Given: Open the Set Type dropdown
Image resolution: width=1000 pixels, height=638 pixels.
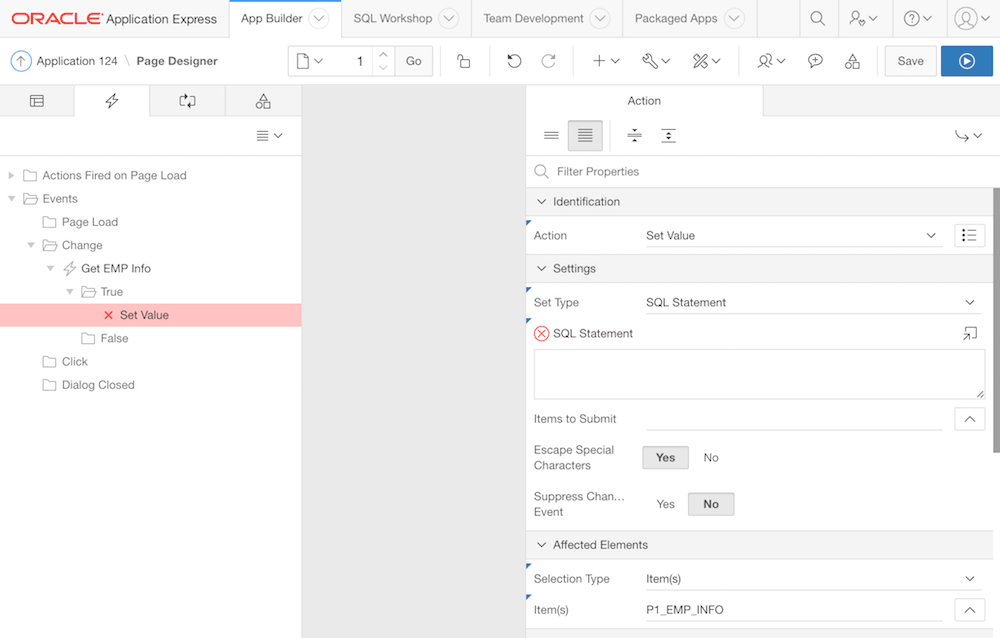Looking at the screenshot, I should [810, 302].
